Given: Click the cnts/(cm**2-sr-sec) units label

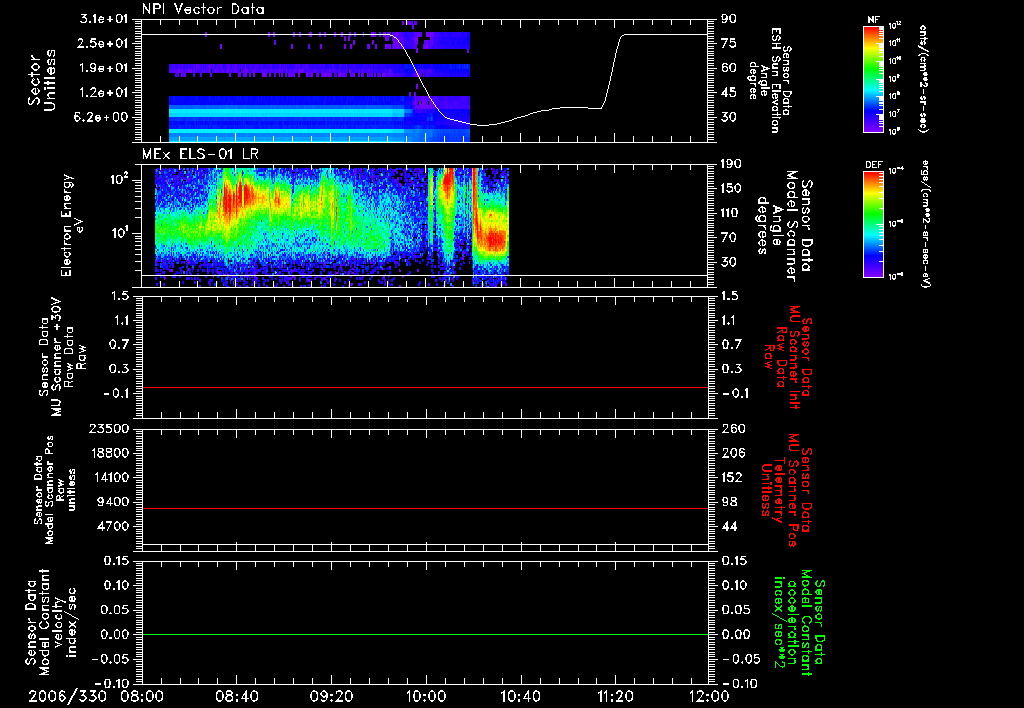Looking at the screenshot, I should point(923,79).
